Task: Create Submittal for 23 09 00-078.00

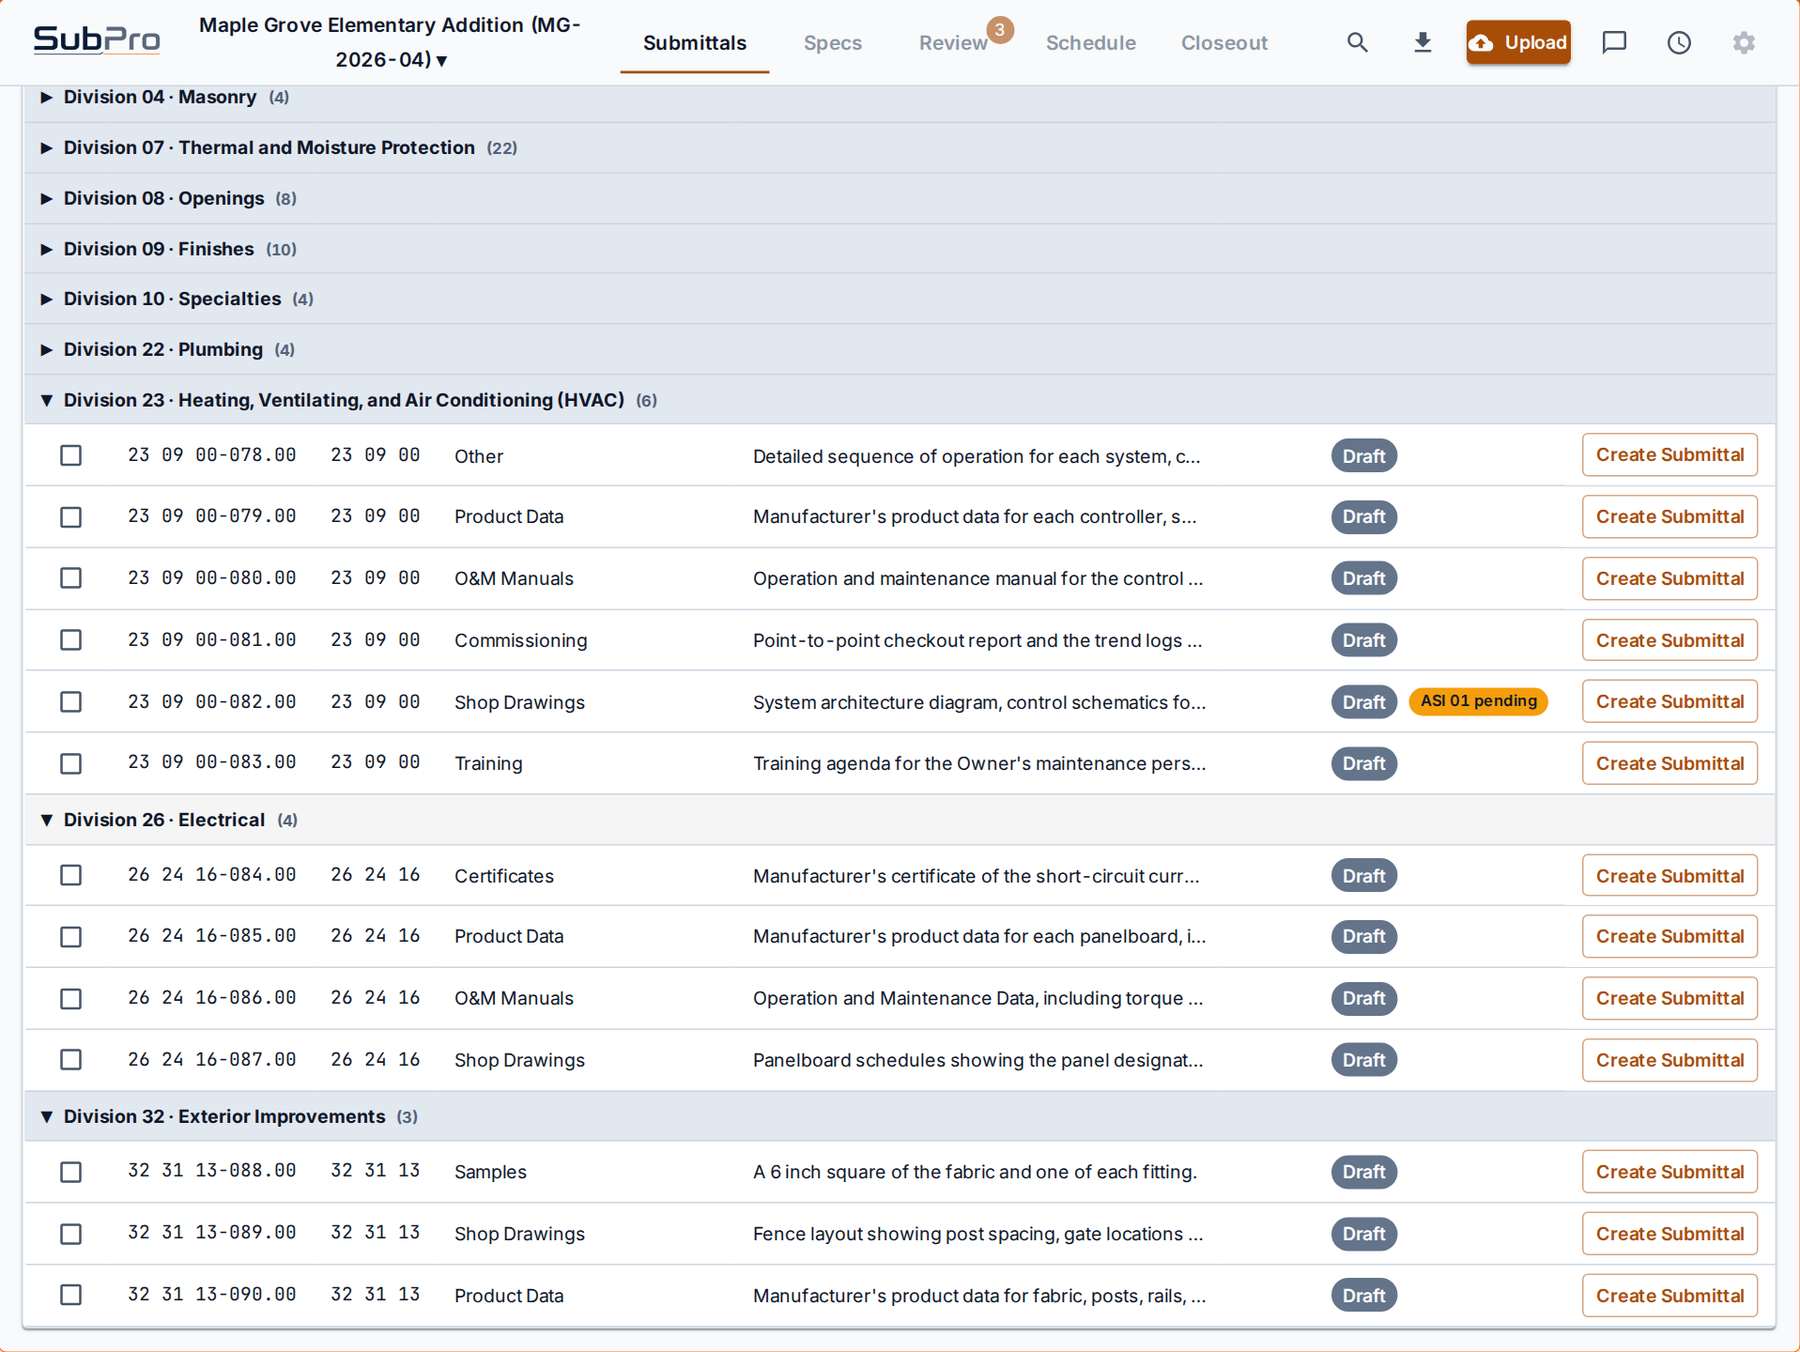Action: point(1669,455)
